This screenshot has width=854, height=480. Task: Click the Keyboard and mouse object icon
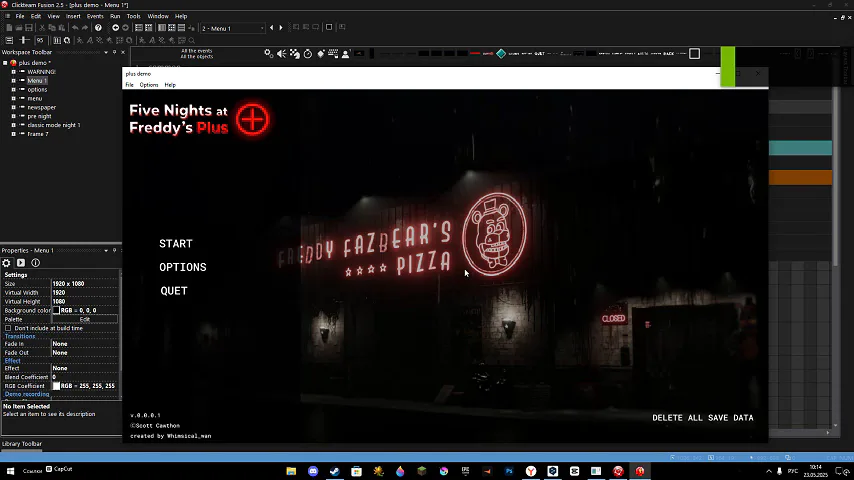(x=333, y=53)
